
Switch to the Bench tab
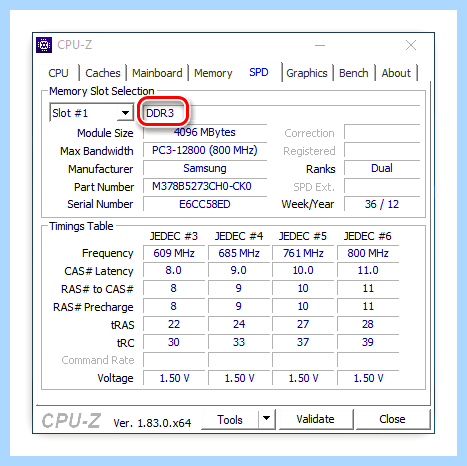pyautogui.click(x=354, y=73)
